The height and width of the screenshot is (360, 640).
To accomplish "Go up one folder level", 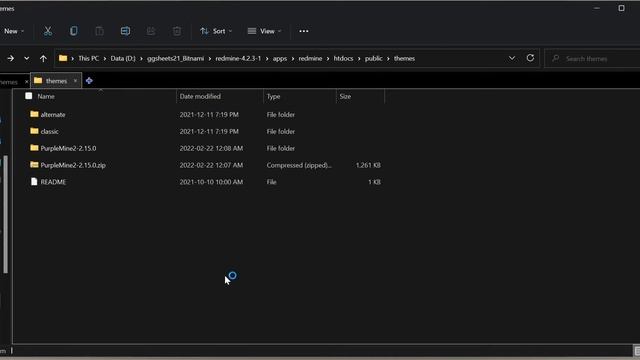I will 43,58.
